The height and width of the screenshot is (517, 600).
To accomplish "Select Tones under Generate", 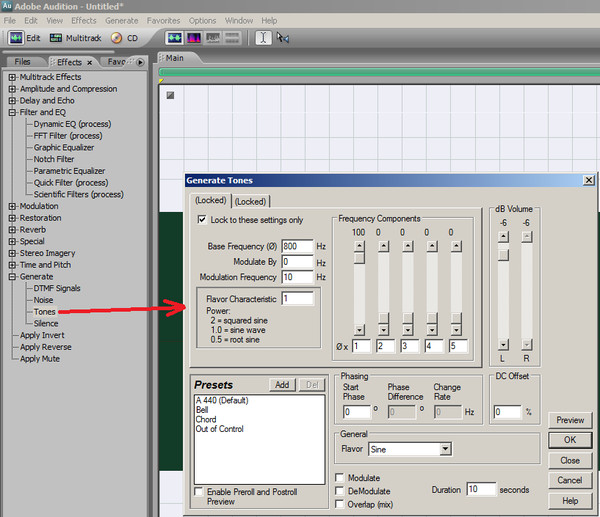I will 44,312.
